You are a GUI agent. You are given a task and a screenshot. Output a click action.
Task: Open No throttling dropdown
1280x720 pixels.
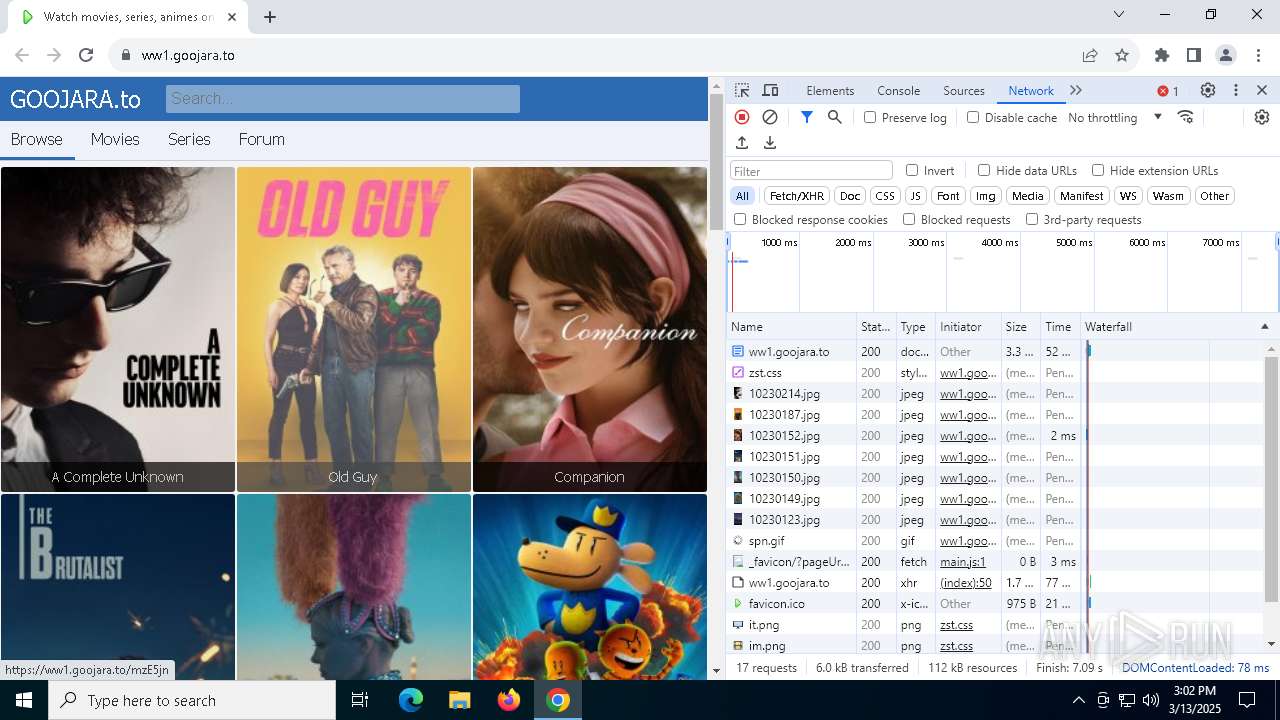point(1114,117)
